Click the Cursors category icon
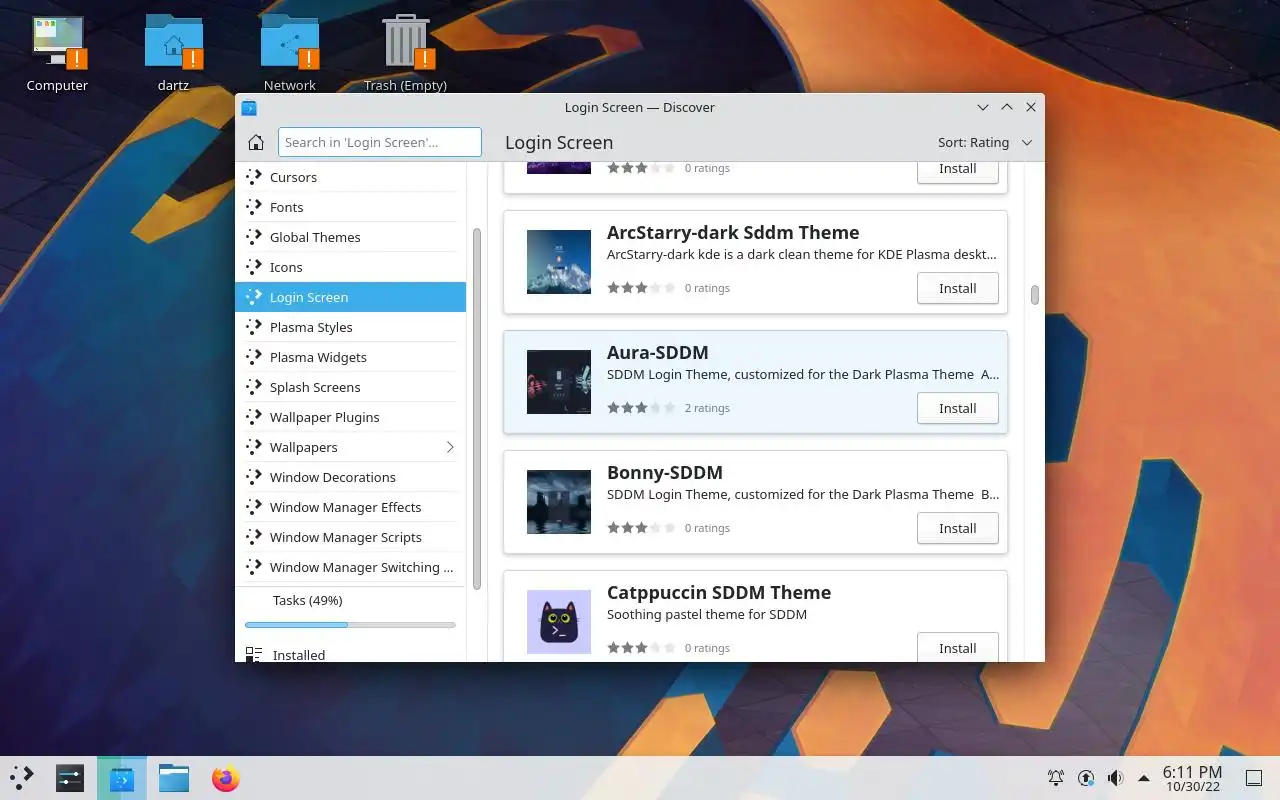 click(254, 177)
